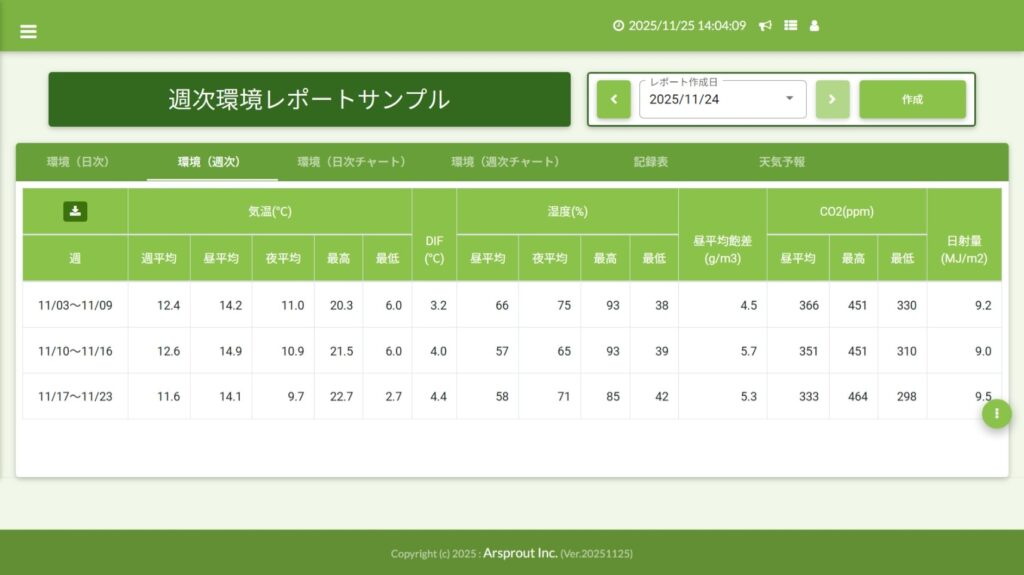
Task: Click the user account icon
Action: 814,26
